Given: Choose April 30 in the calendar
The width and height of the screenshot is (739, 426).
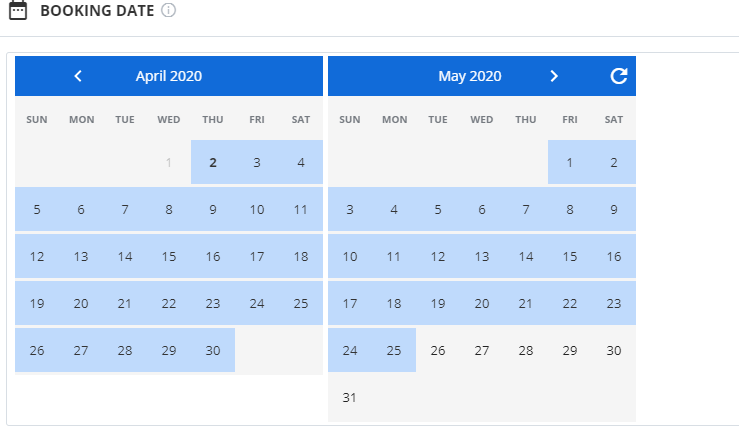Looking at the screenshot, I should [x=213, y=351].
